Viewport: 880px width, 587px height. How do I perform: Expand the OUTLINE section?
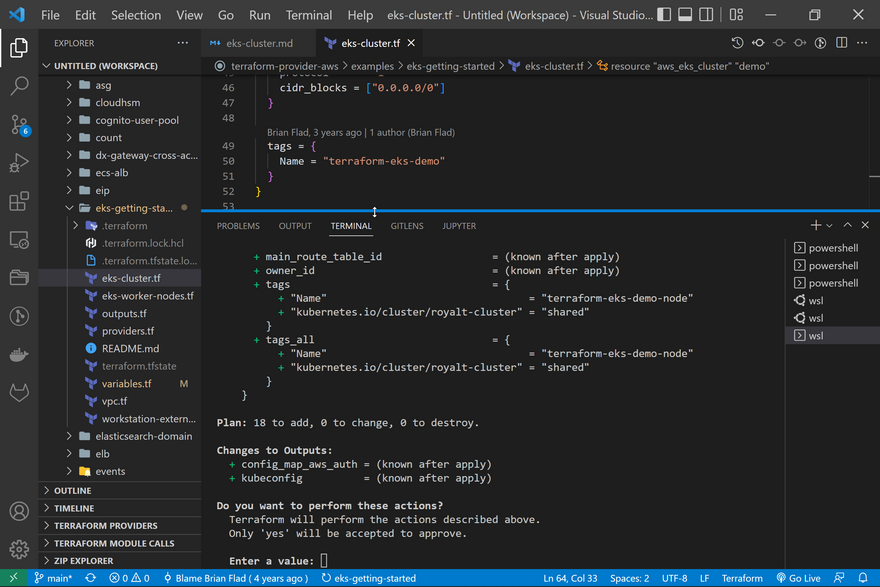(x=72, y=491)
